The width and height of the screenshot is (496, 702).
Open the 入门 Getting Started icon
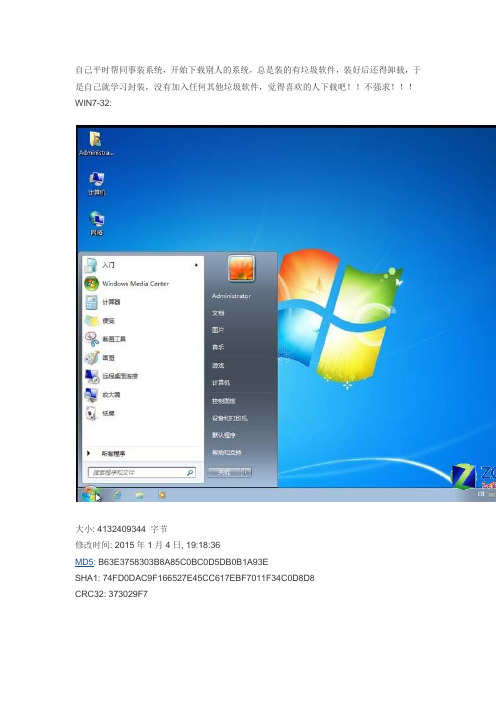click(x=91, y=265)
